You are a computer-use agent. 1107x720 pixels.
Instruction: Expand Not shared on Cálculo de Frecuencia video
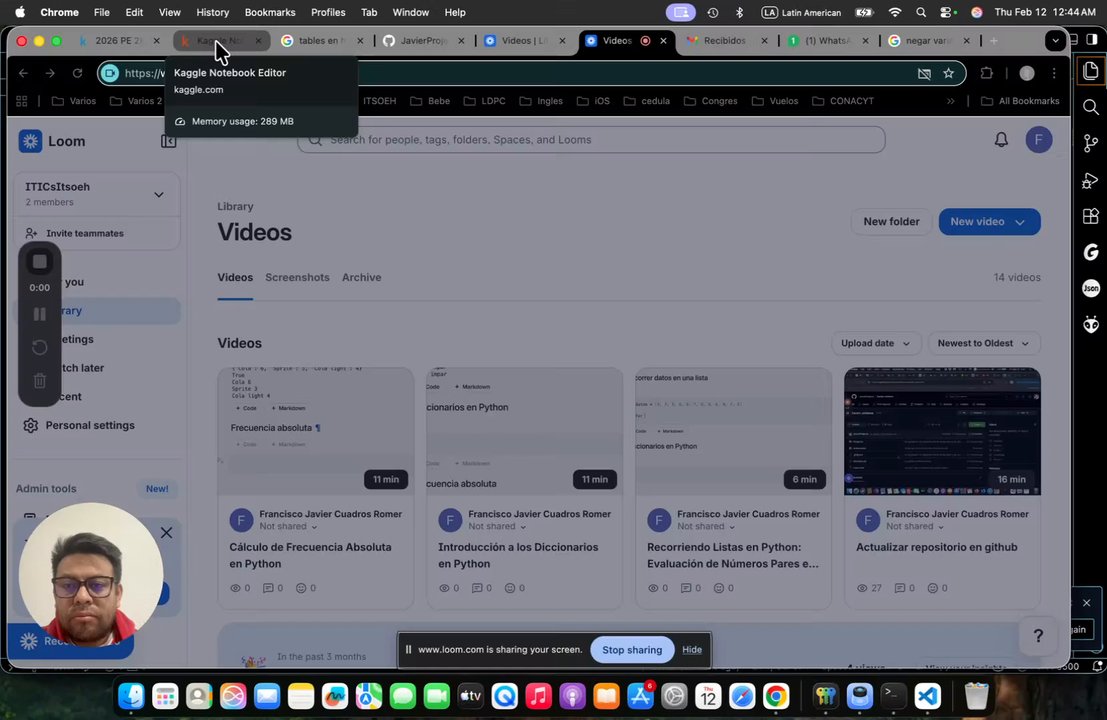click(x=288, y=527)
